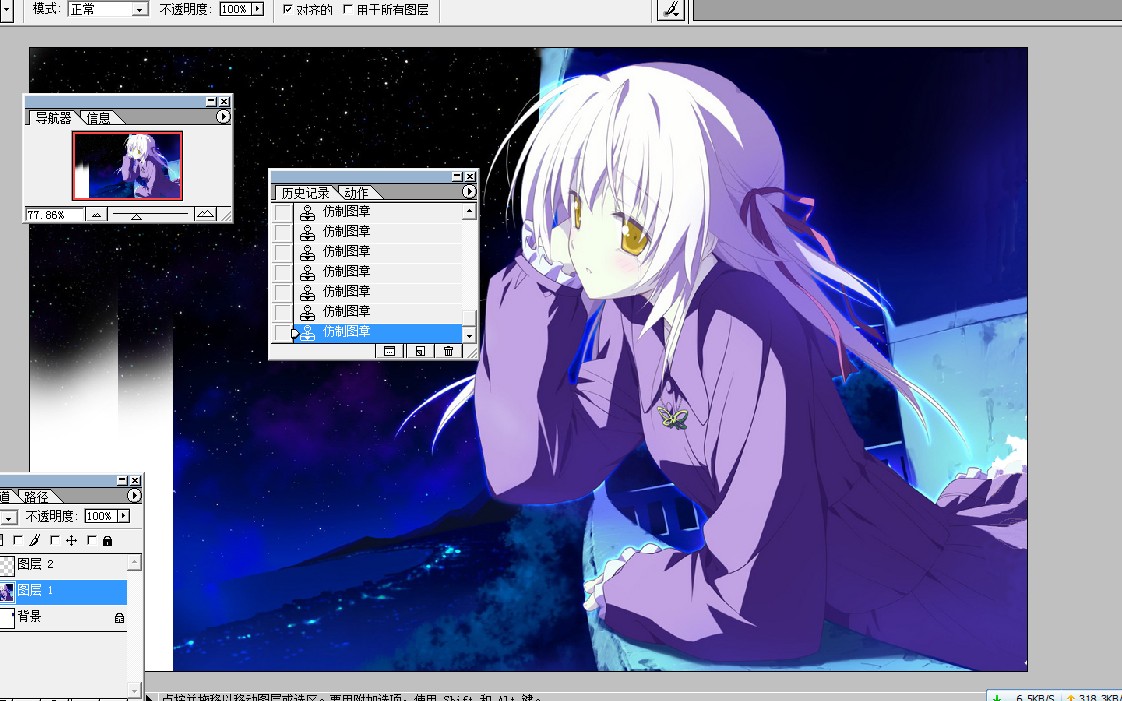Open the Navigator panel flyout menu arrow

(x=223, y=117)
